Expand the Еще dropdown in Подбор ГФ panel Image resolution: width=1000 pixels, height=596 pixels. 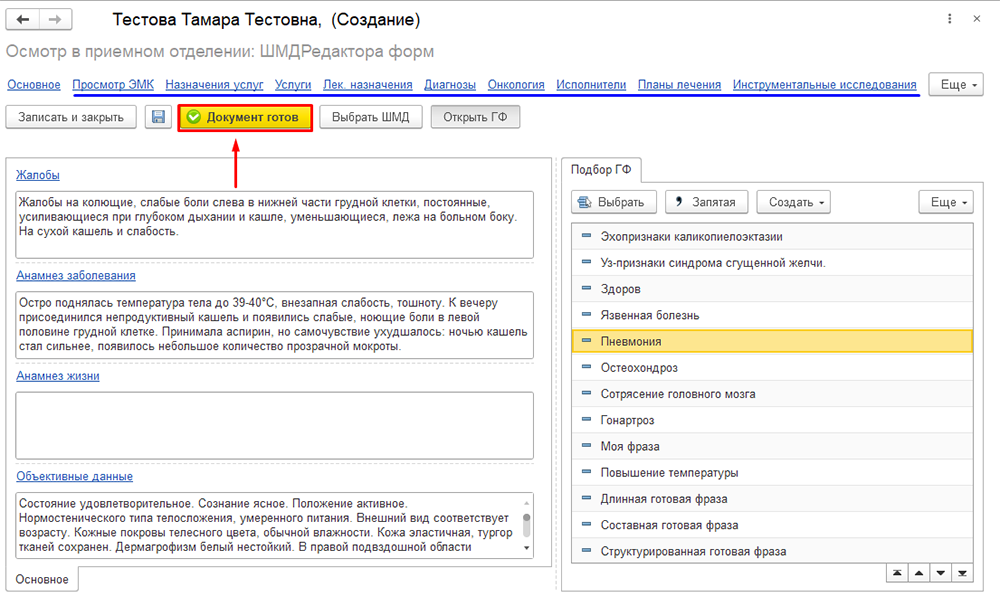[x=946, y=202]
